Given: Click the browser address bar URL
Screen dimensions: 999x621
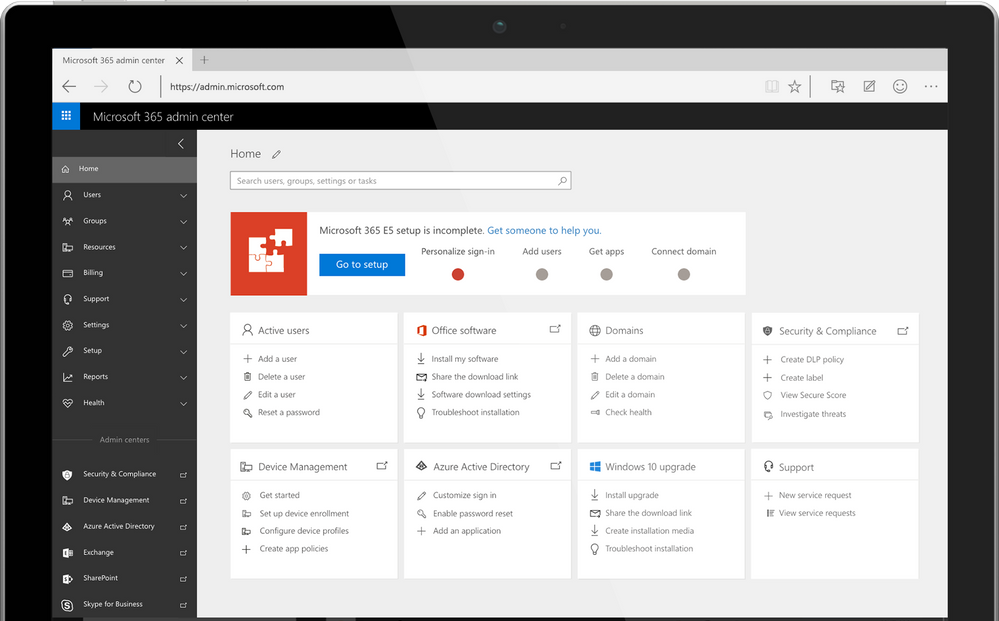Looking at the screenshot, I should (x=227, y=87).
